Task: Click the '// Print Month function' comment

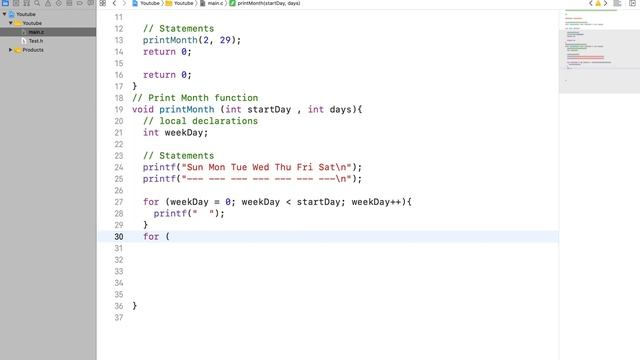Action: (x=195, y=98)
